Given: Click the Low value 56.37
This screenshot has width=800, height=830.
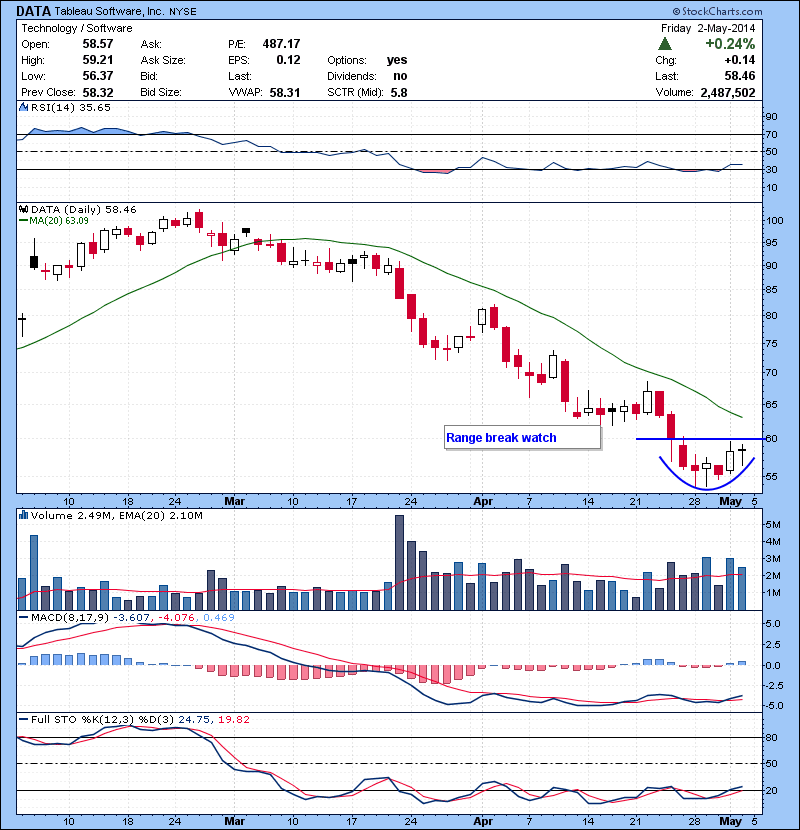Looking at the screenshot, I should (98, 76).
